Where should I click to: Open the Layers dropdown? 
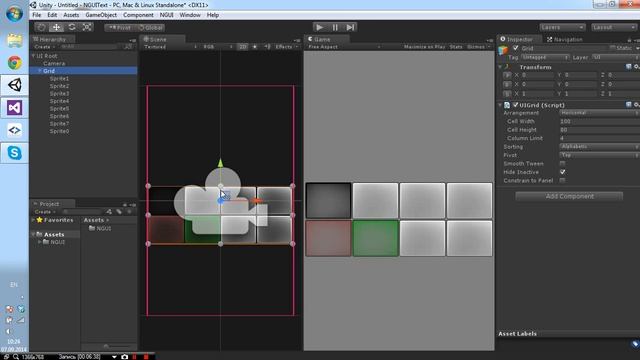(x=562, y=27)
